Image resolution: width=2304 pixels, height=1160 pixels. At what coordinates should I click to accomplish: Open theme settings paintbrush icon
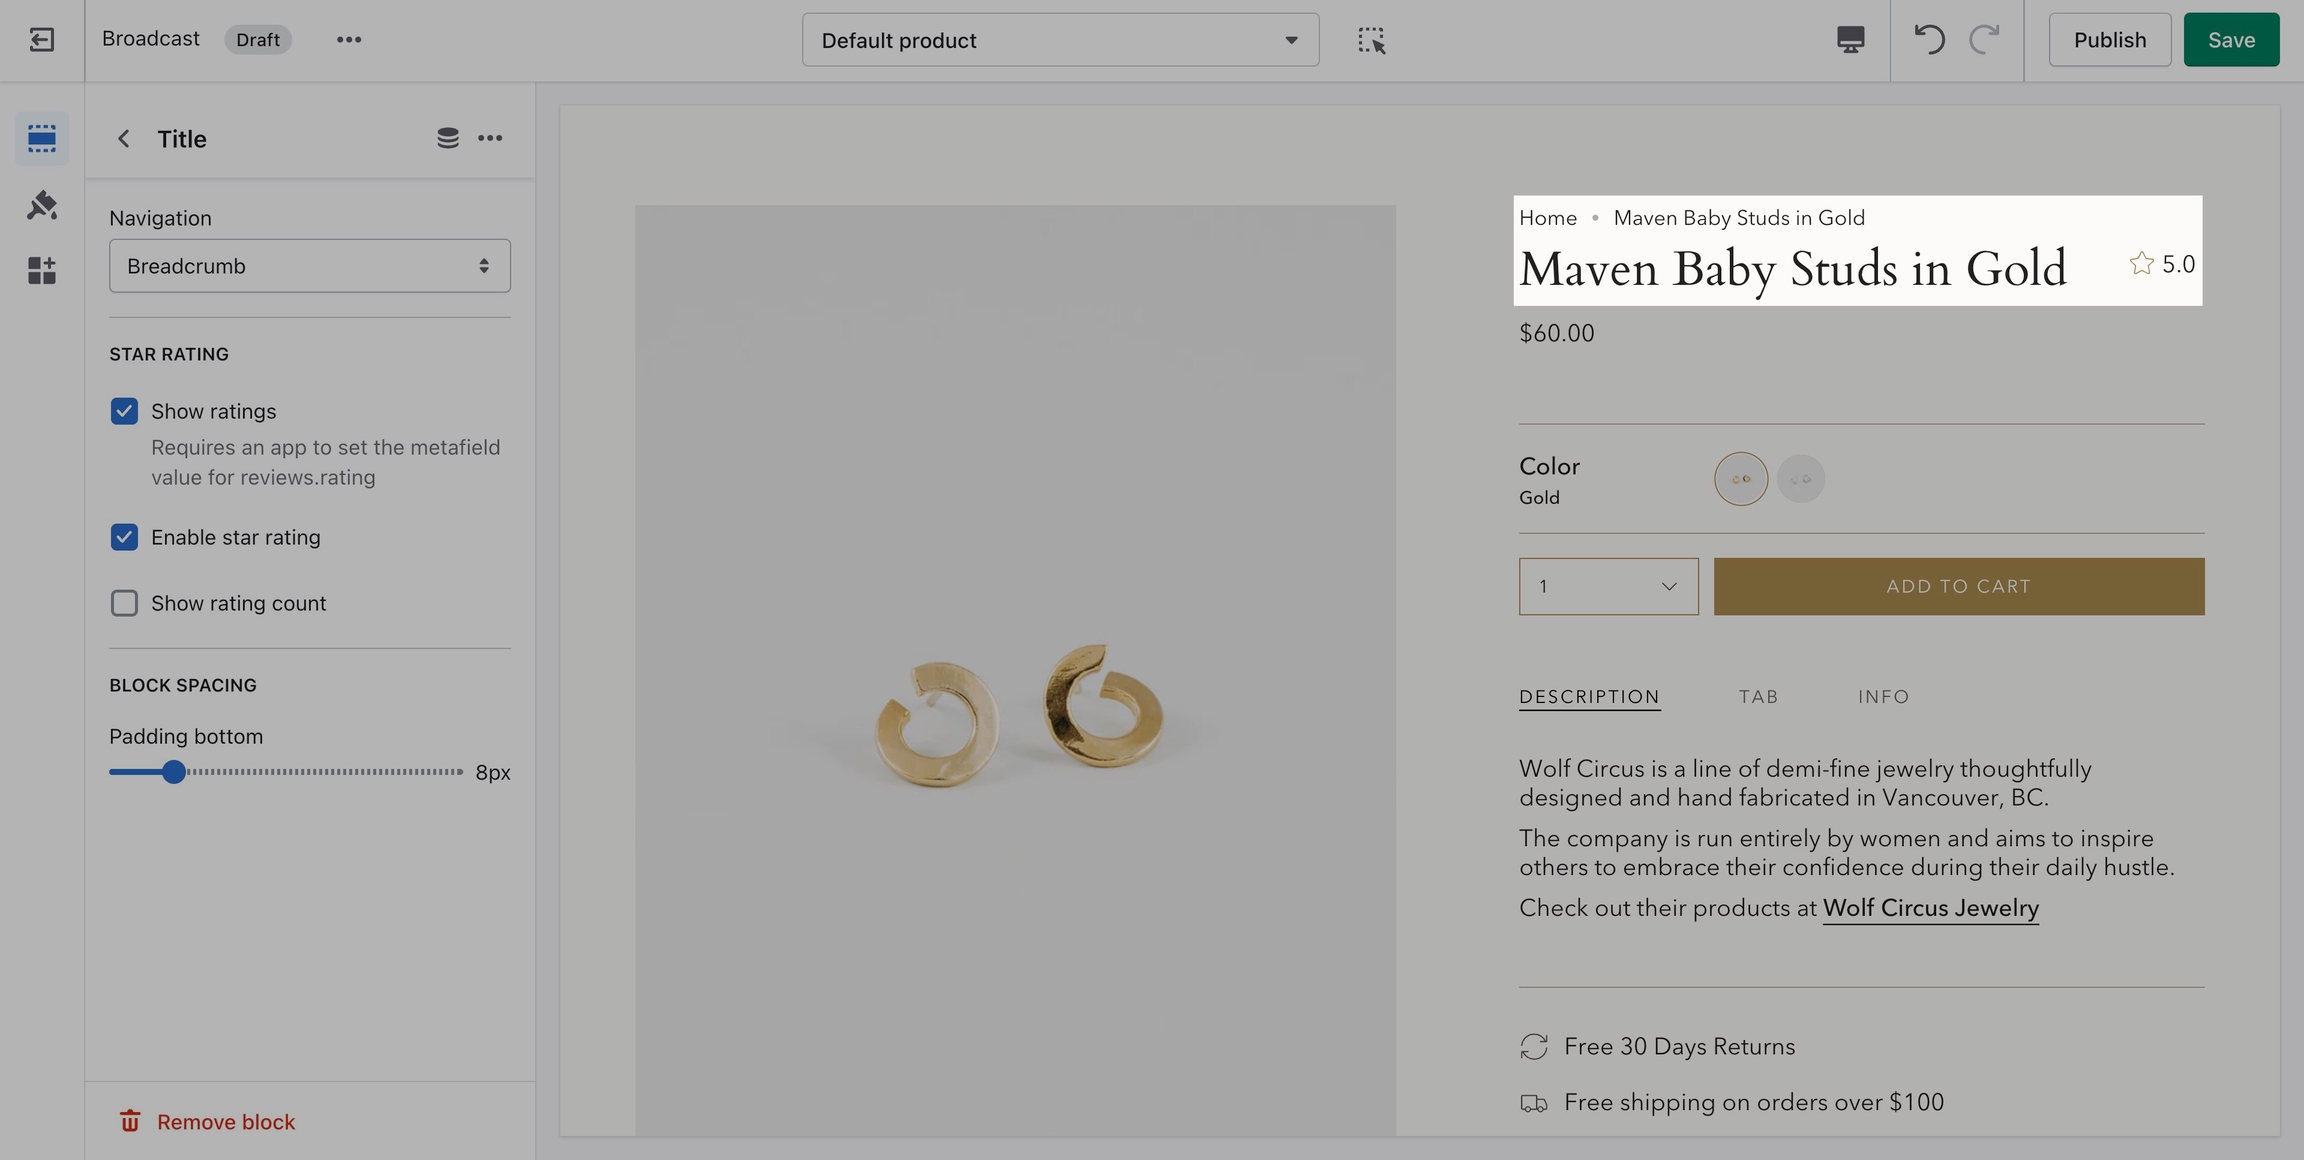point(41,205)
